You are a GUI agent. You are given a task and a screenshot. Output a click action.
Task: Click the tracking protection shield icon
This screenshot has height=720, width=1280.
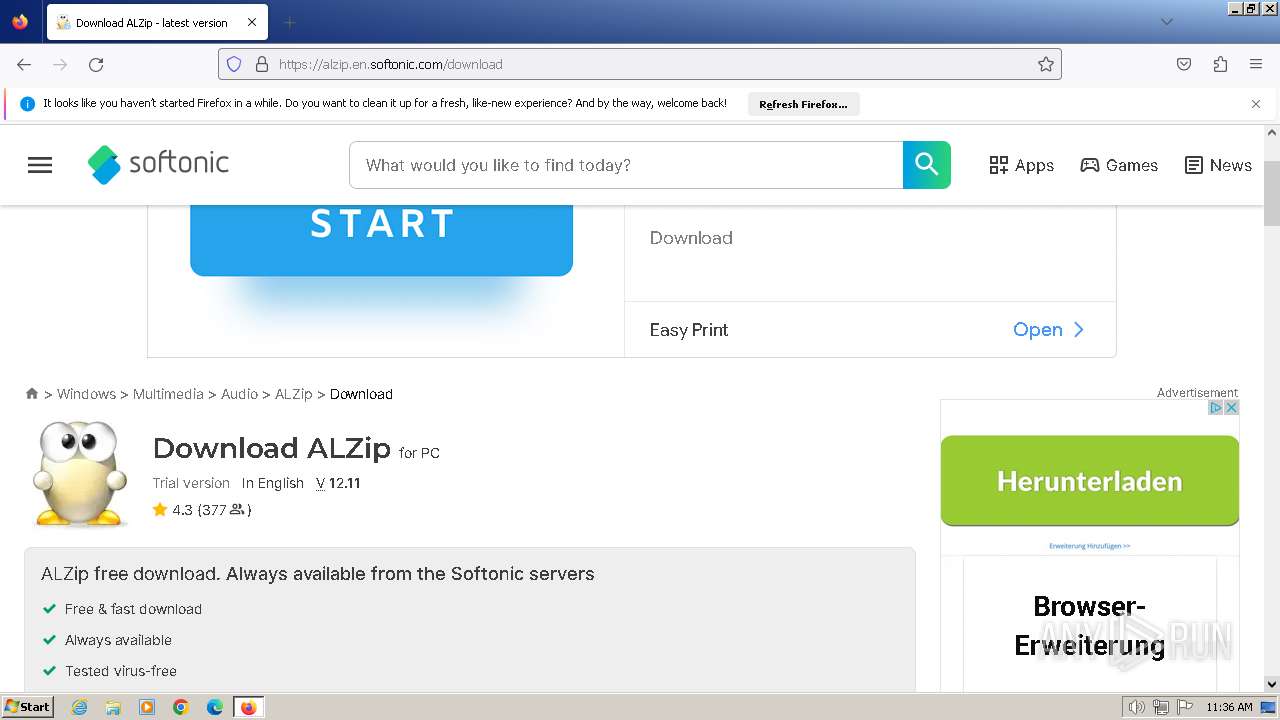click(x=234, y=64)
